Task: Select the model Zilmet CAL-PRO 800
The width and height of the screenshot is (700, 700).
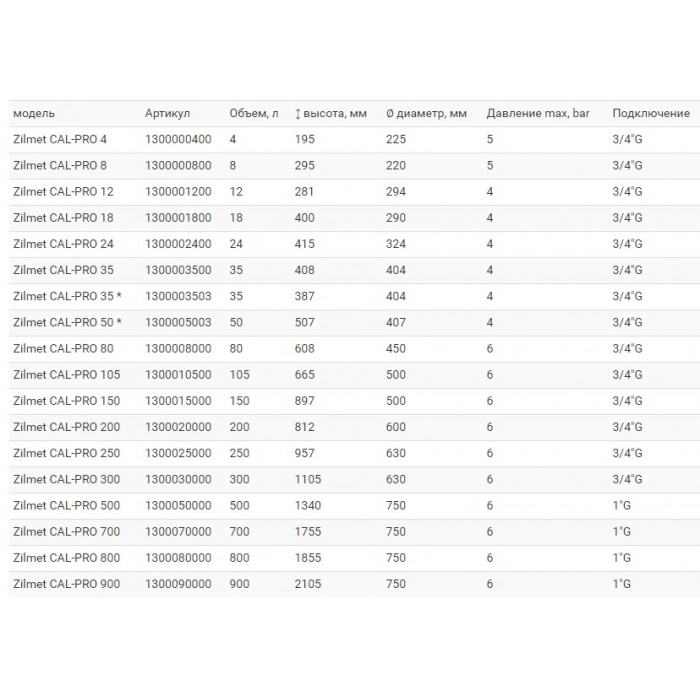Action: tap(67, 558)
